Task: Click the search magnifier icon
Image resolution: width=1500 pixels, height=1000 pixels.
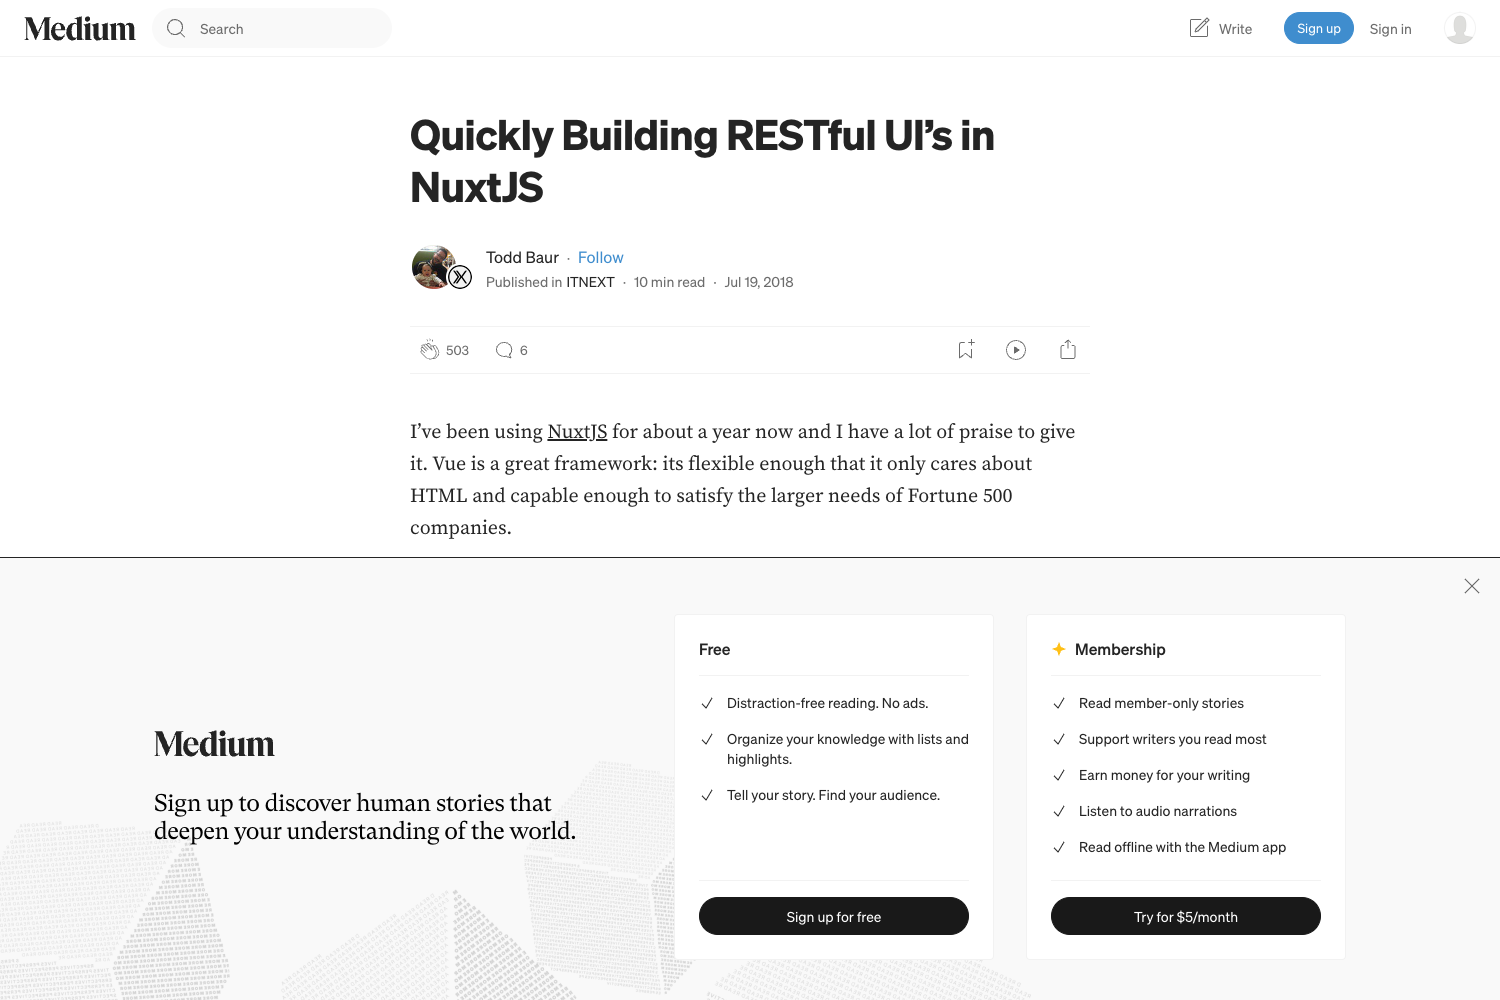Action: (175, 28)
